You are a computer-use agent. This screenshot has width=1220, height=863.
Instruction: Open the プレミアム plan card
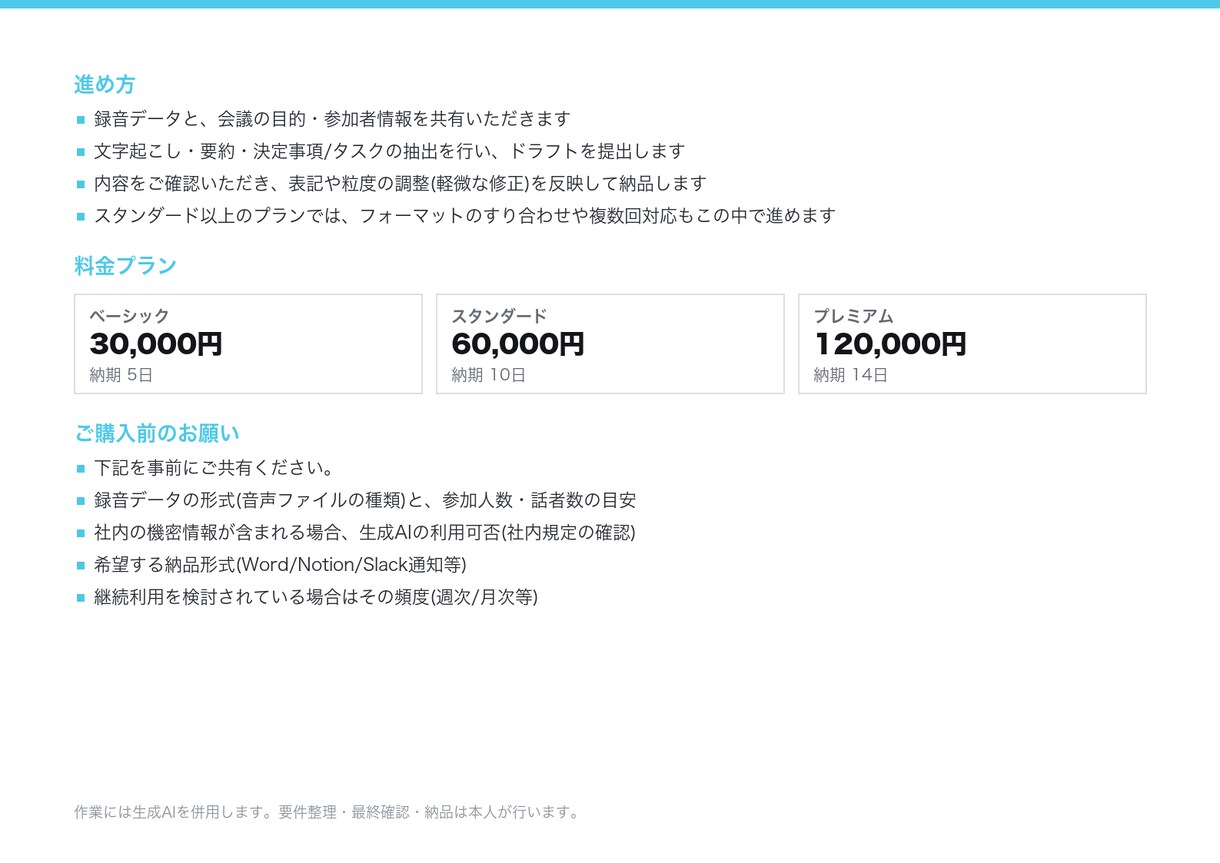click(972, 344)
